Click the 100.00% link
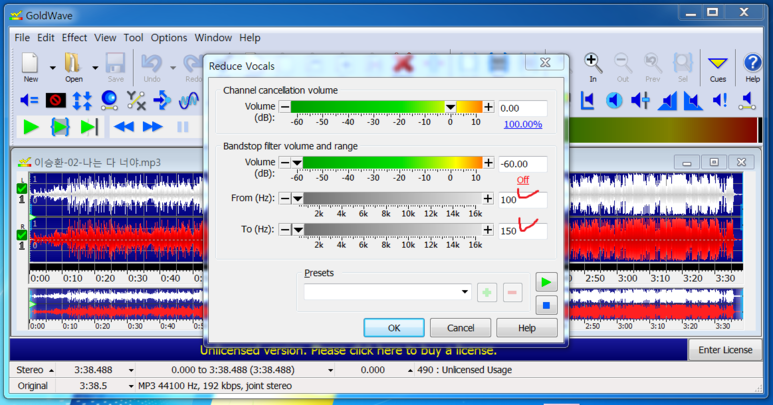This screenshot has height=405, width=773. [x=523, y=124]
